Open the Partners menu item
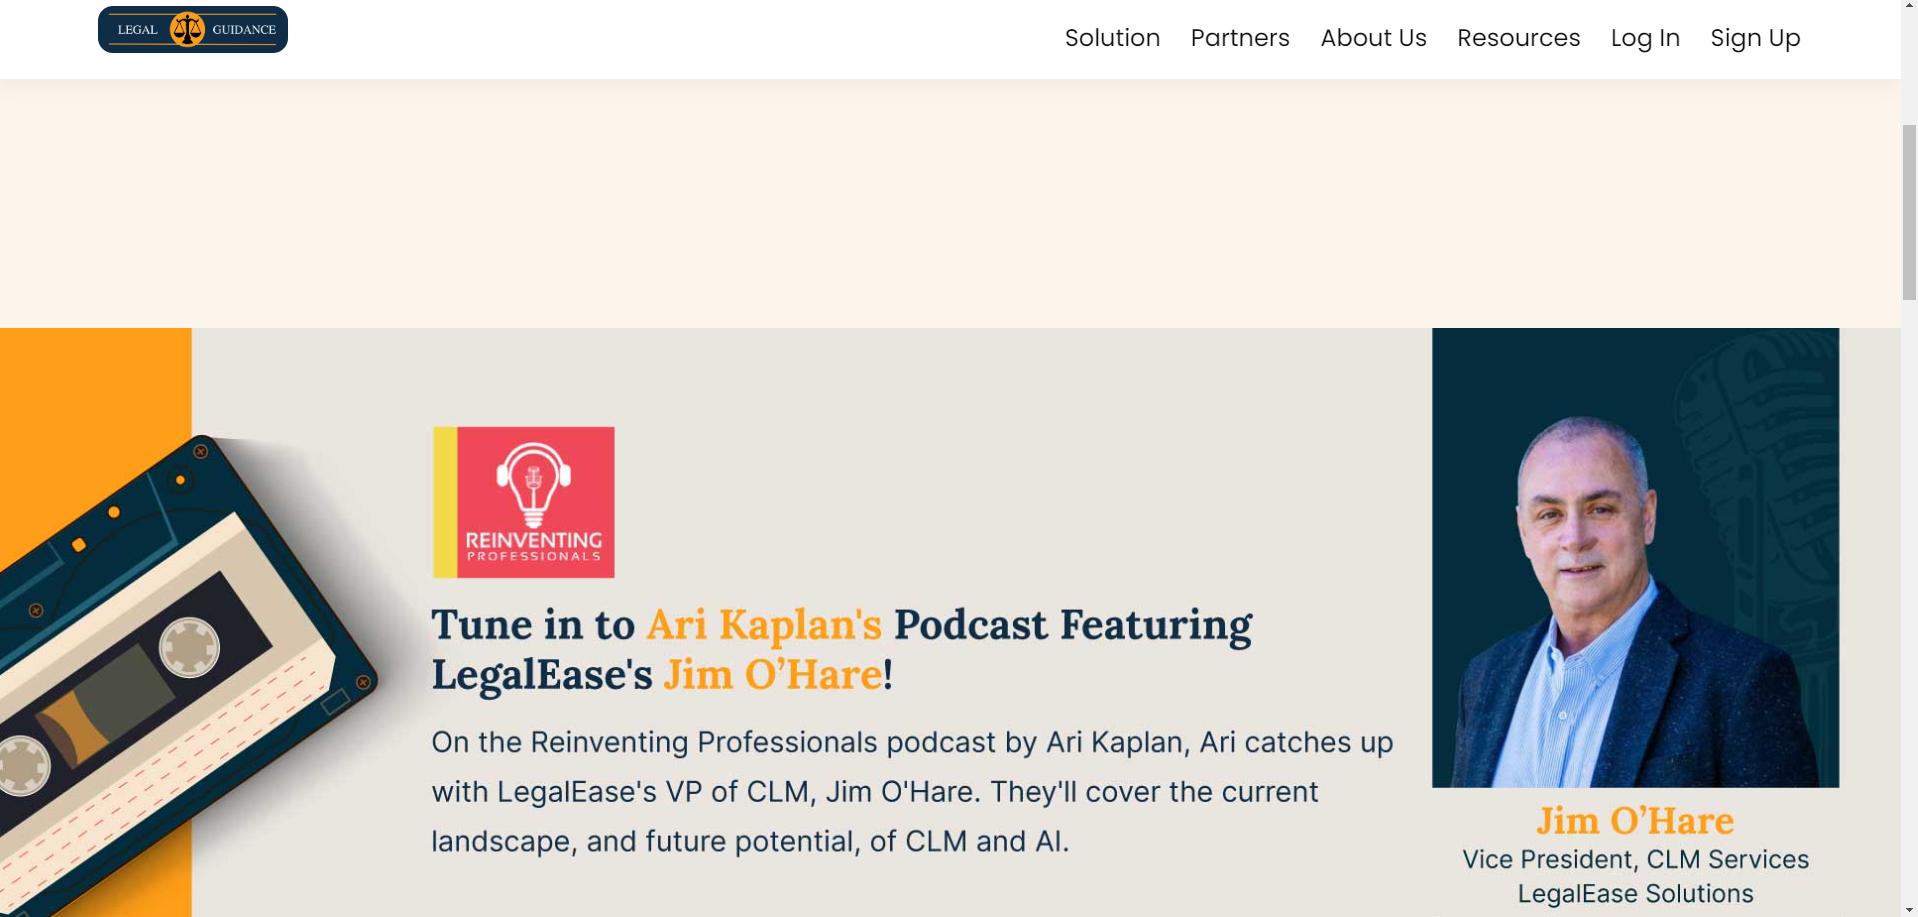 pos(1239,38)
